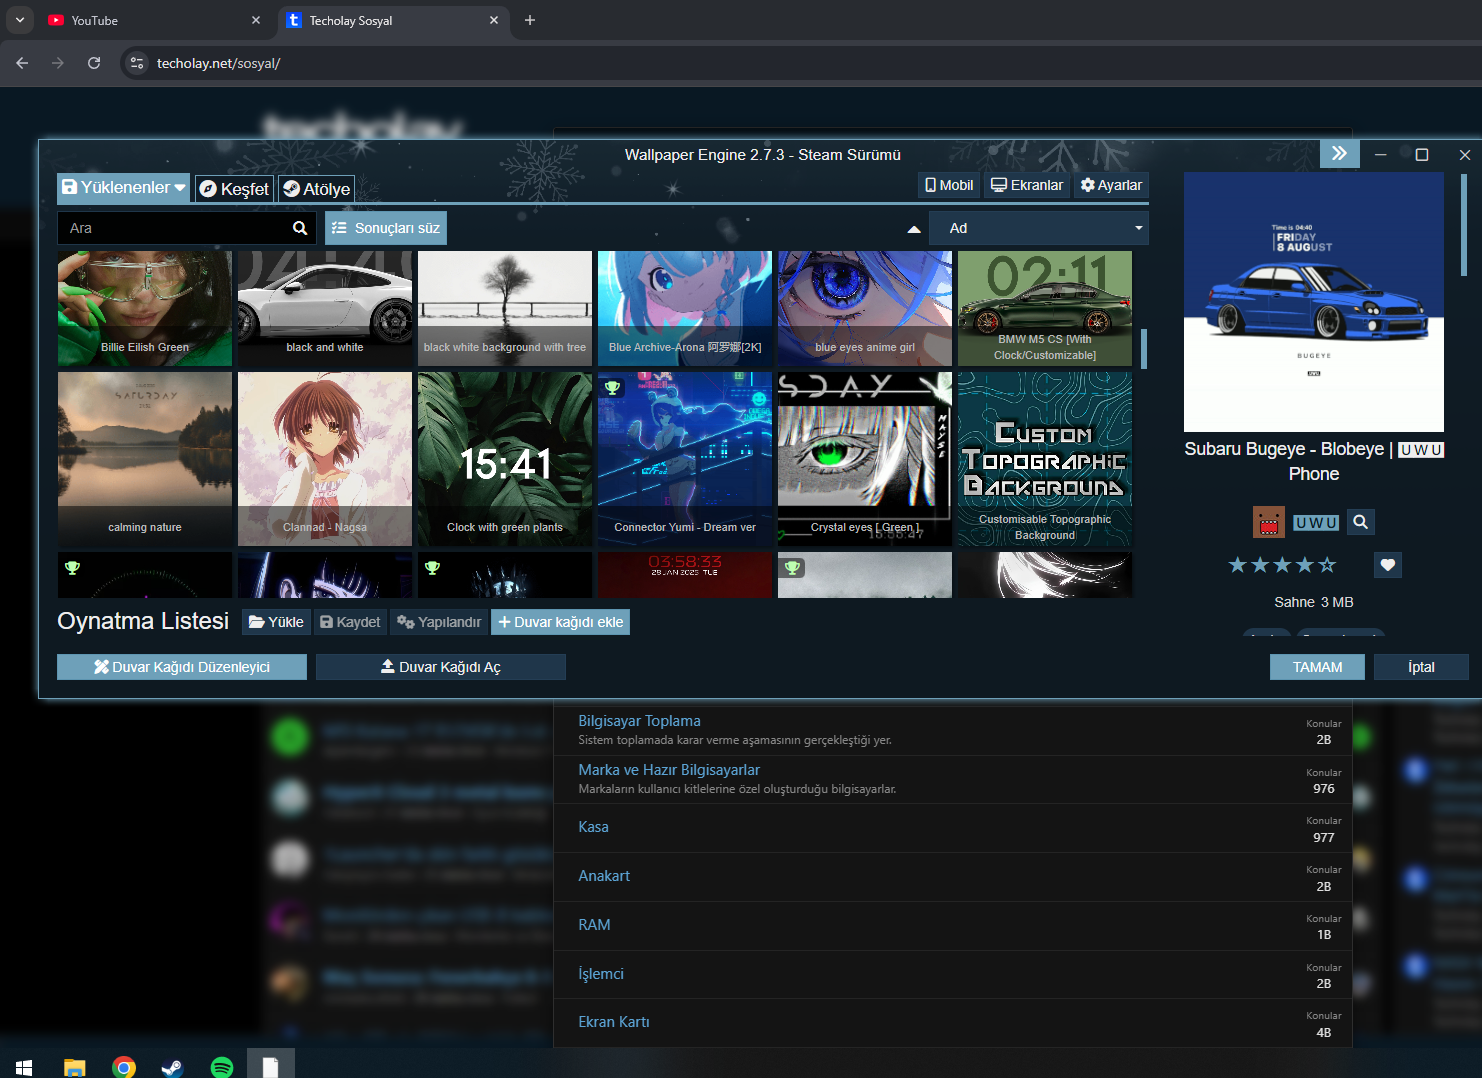Open File Explorer from the taskbar
The height and width of the screenshot is (1078, 1482).
click(x=74, y=1067)
